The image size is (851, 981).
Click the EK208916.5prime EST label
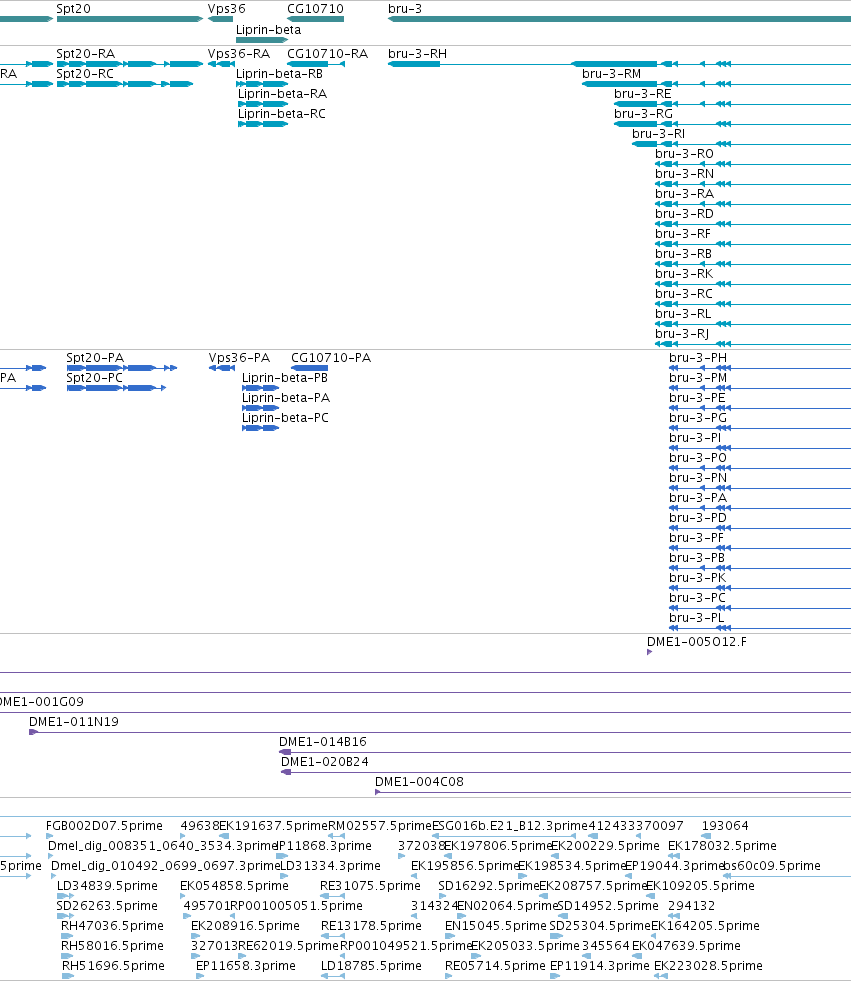tap(245, 926)
